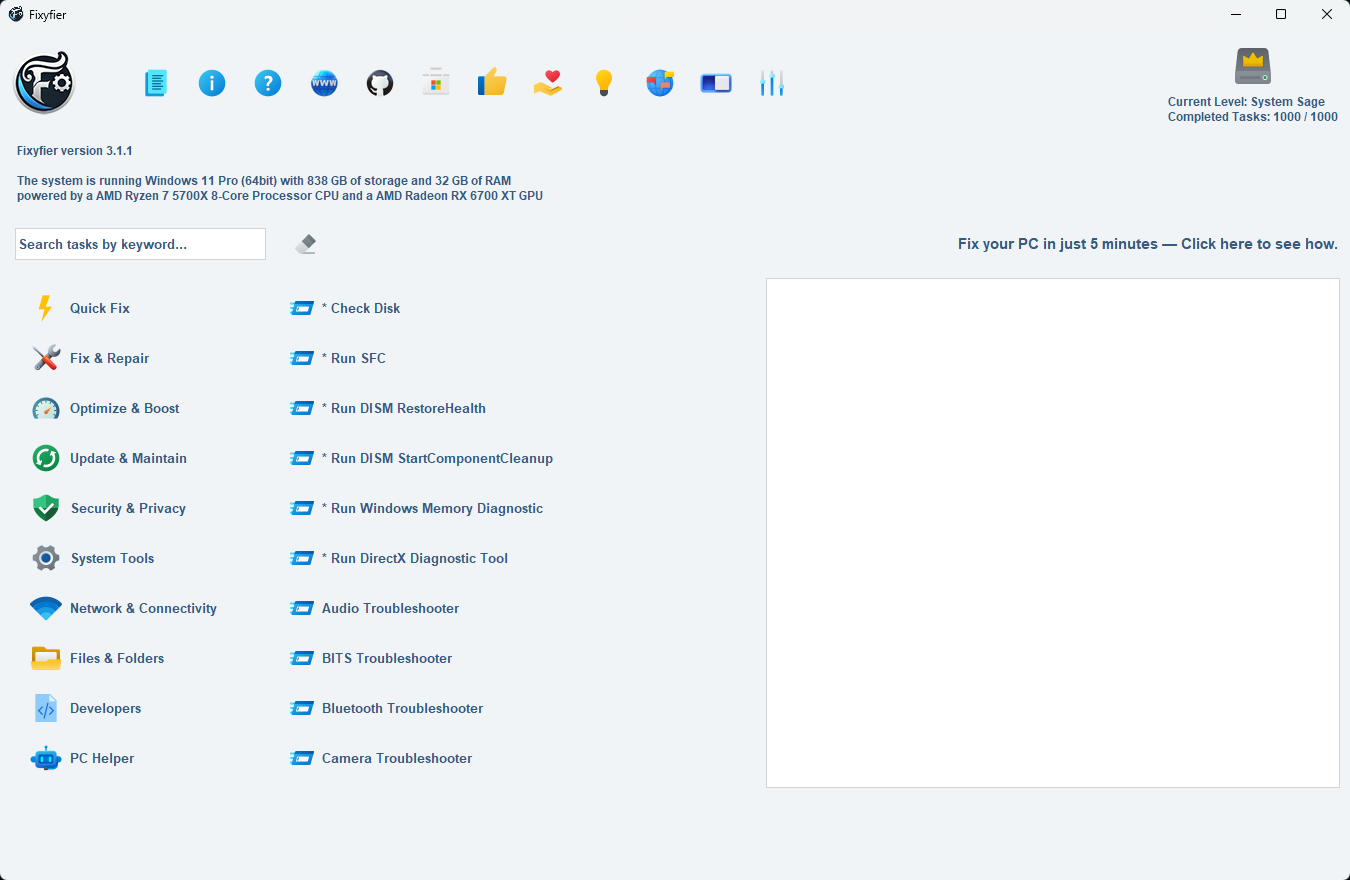Screen dimensions: 1350x880
Task: Click the Fix your PC in 5 minutes link
Action: (x=1148, y=244)
